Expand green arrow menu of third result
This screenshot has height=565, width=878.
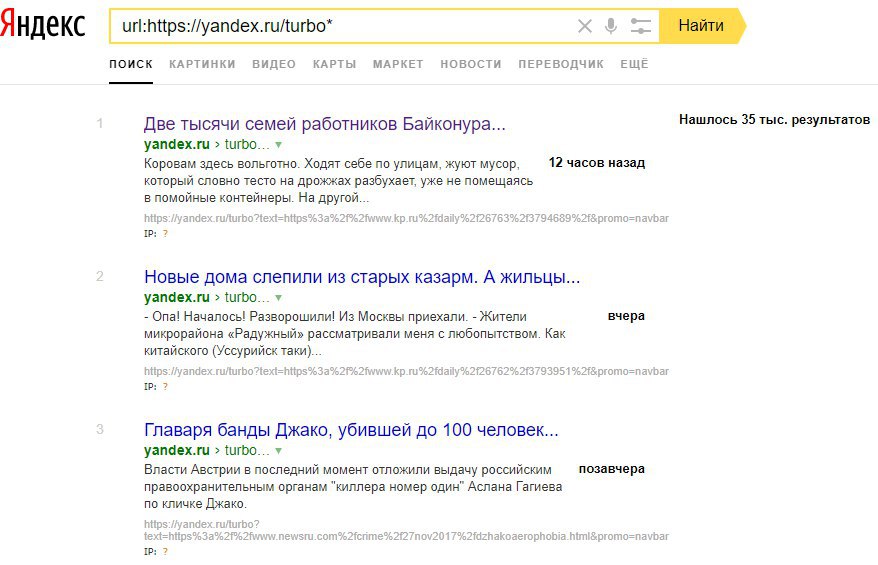(279, 451)
